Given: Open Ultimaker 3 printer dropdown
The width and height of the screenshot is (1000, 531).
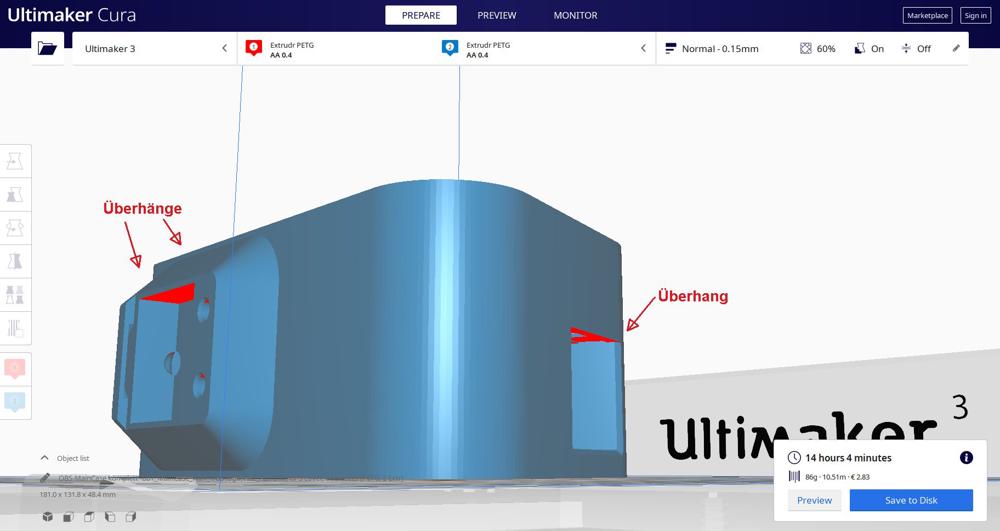Looking at the screenshot, I should [154, 48].
